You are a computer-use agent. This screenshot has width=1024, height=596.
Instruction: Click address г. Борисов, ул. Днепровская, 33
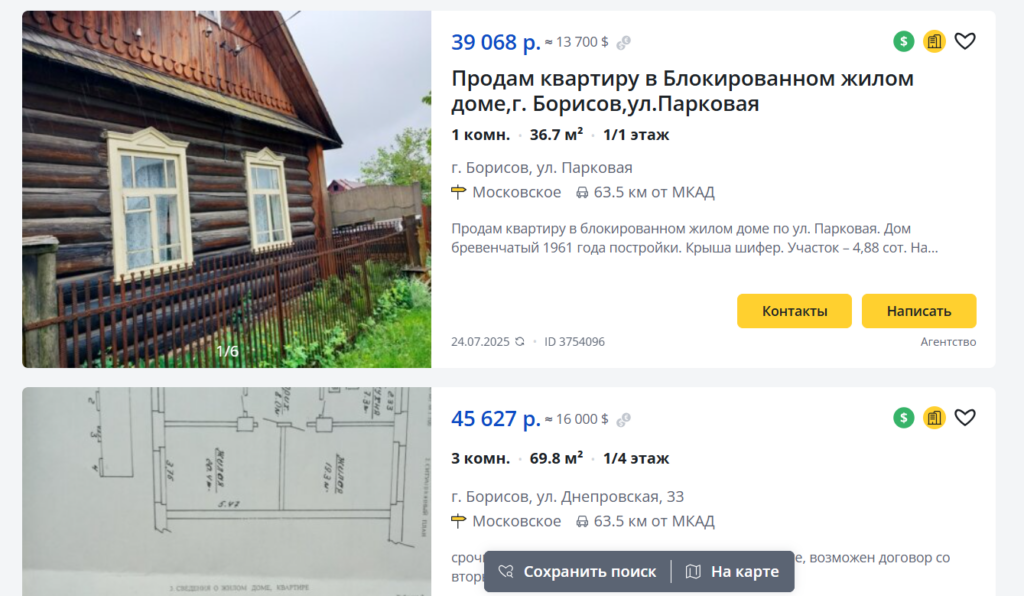point(568,496)
